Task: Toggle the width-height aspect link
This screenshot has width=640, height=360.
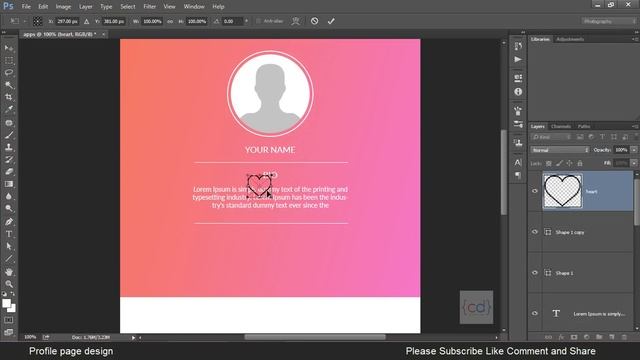Action: (170, 21)
